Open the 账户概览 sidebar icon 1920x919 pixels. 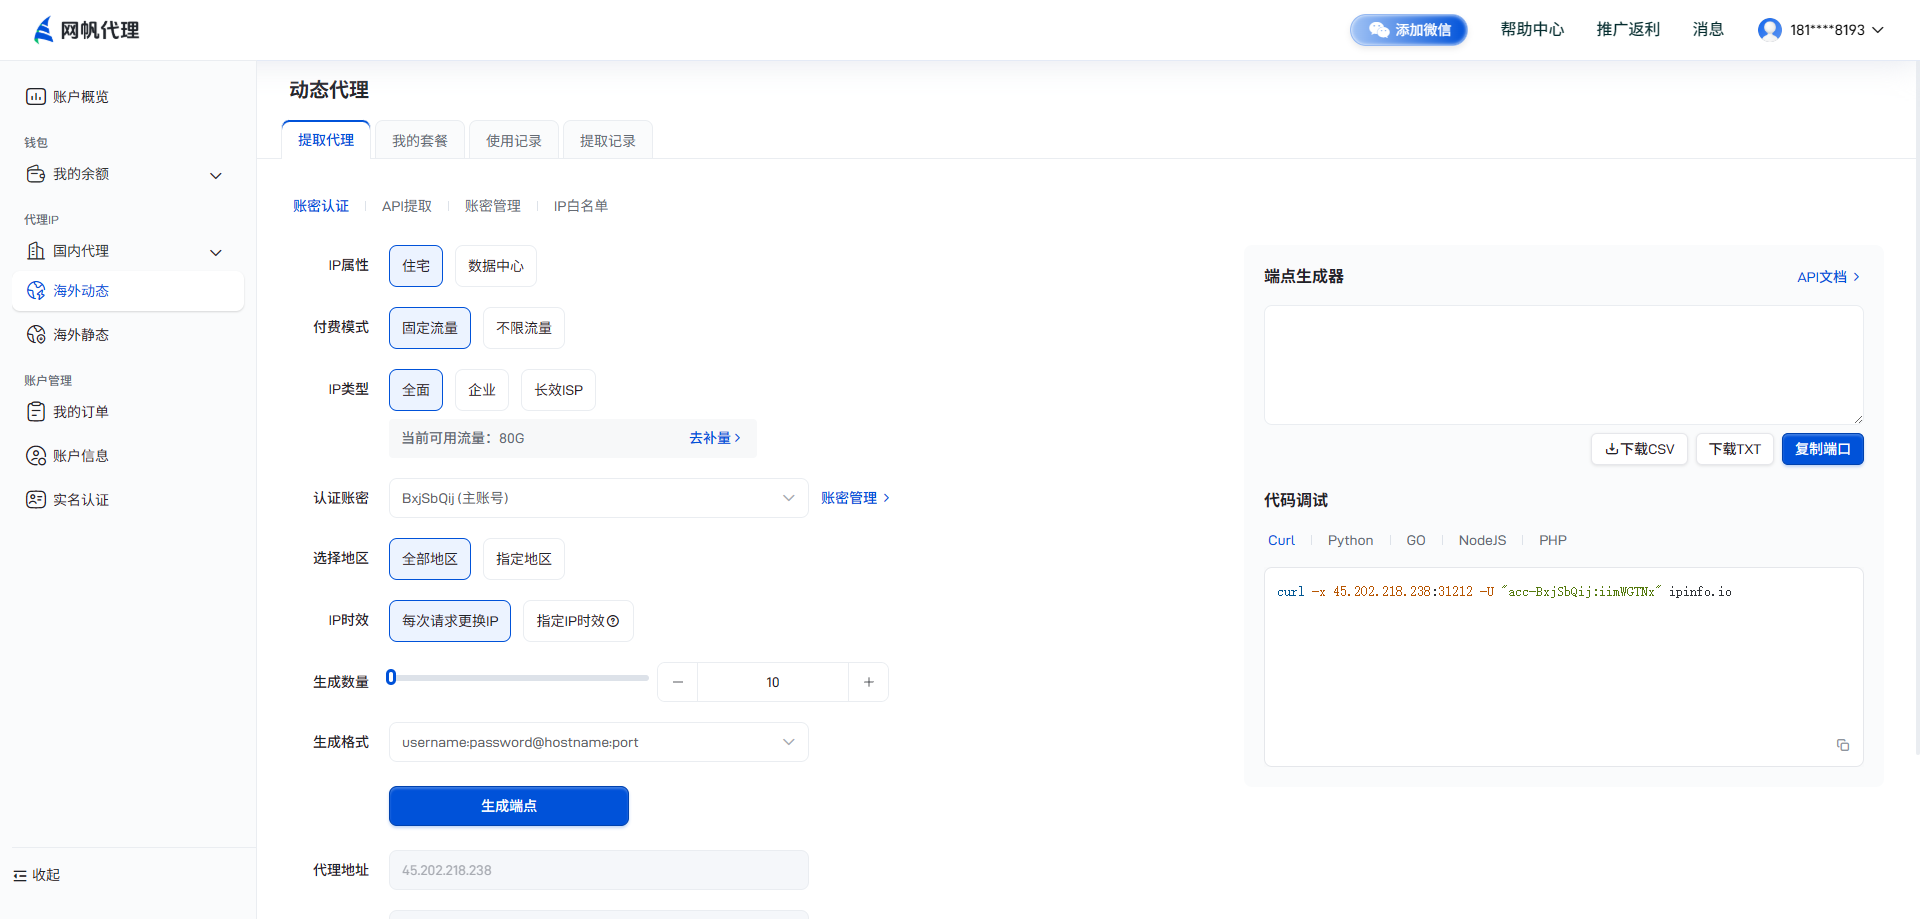pos(36,97)
